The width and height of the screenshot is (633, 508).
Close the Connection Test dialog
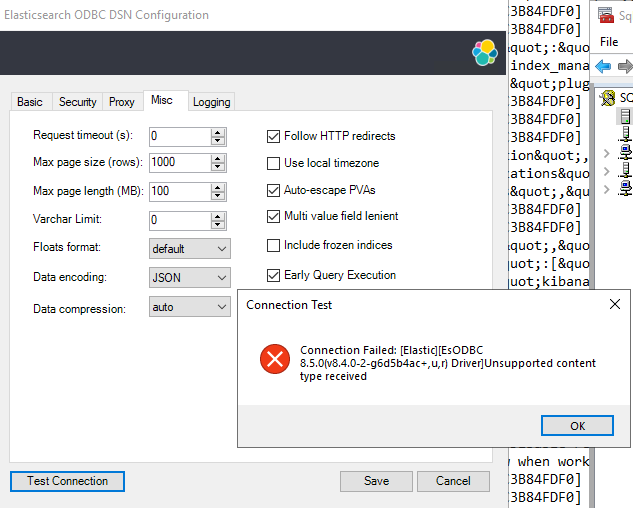(x=615, y=304)
